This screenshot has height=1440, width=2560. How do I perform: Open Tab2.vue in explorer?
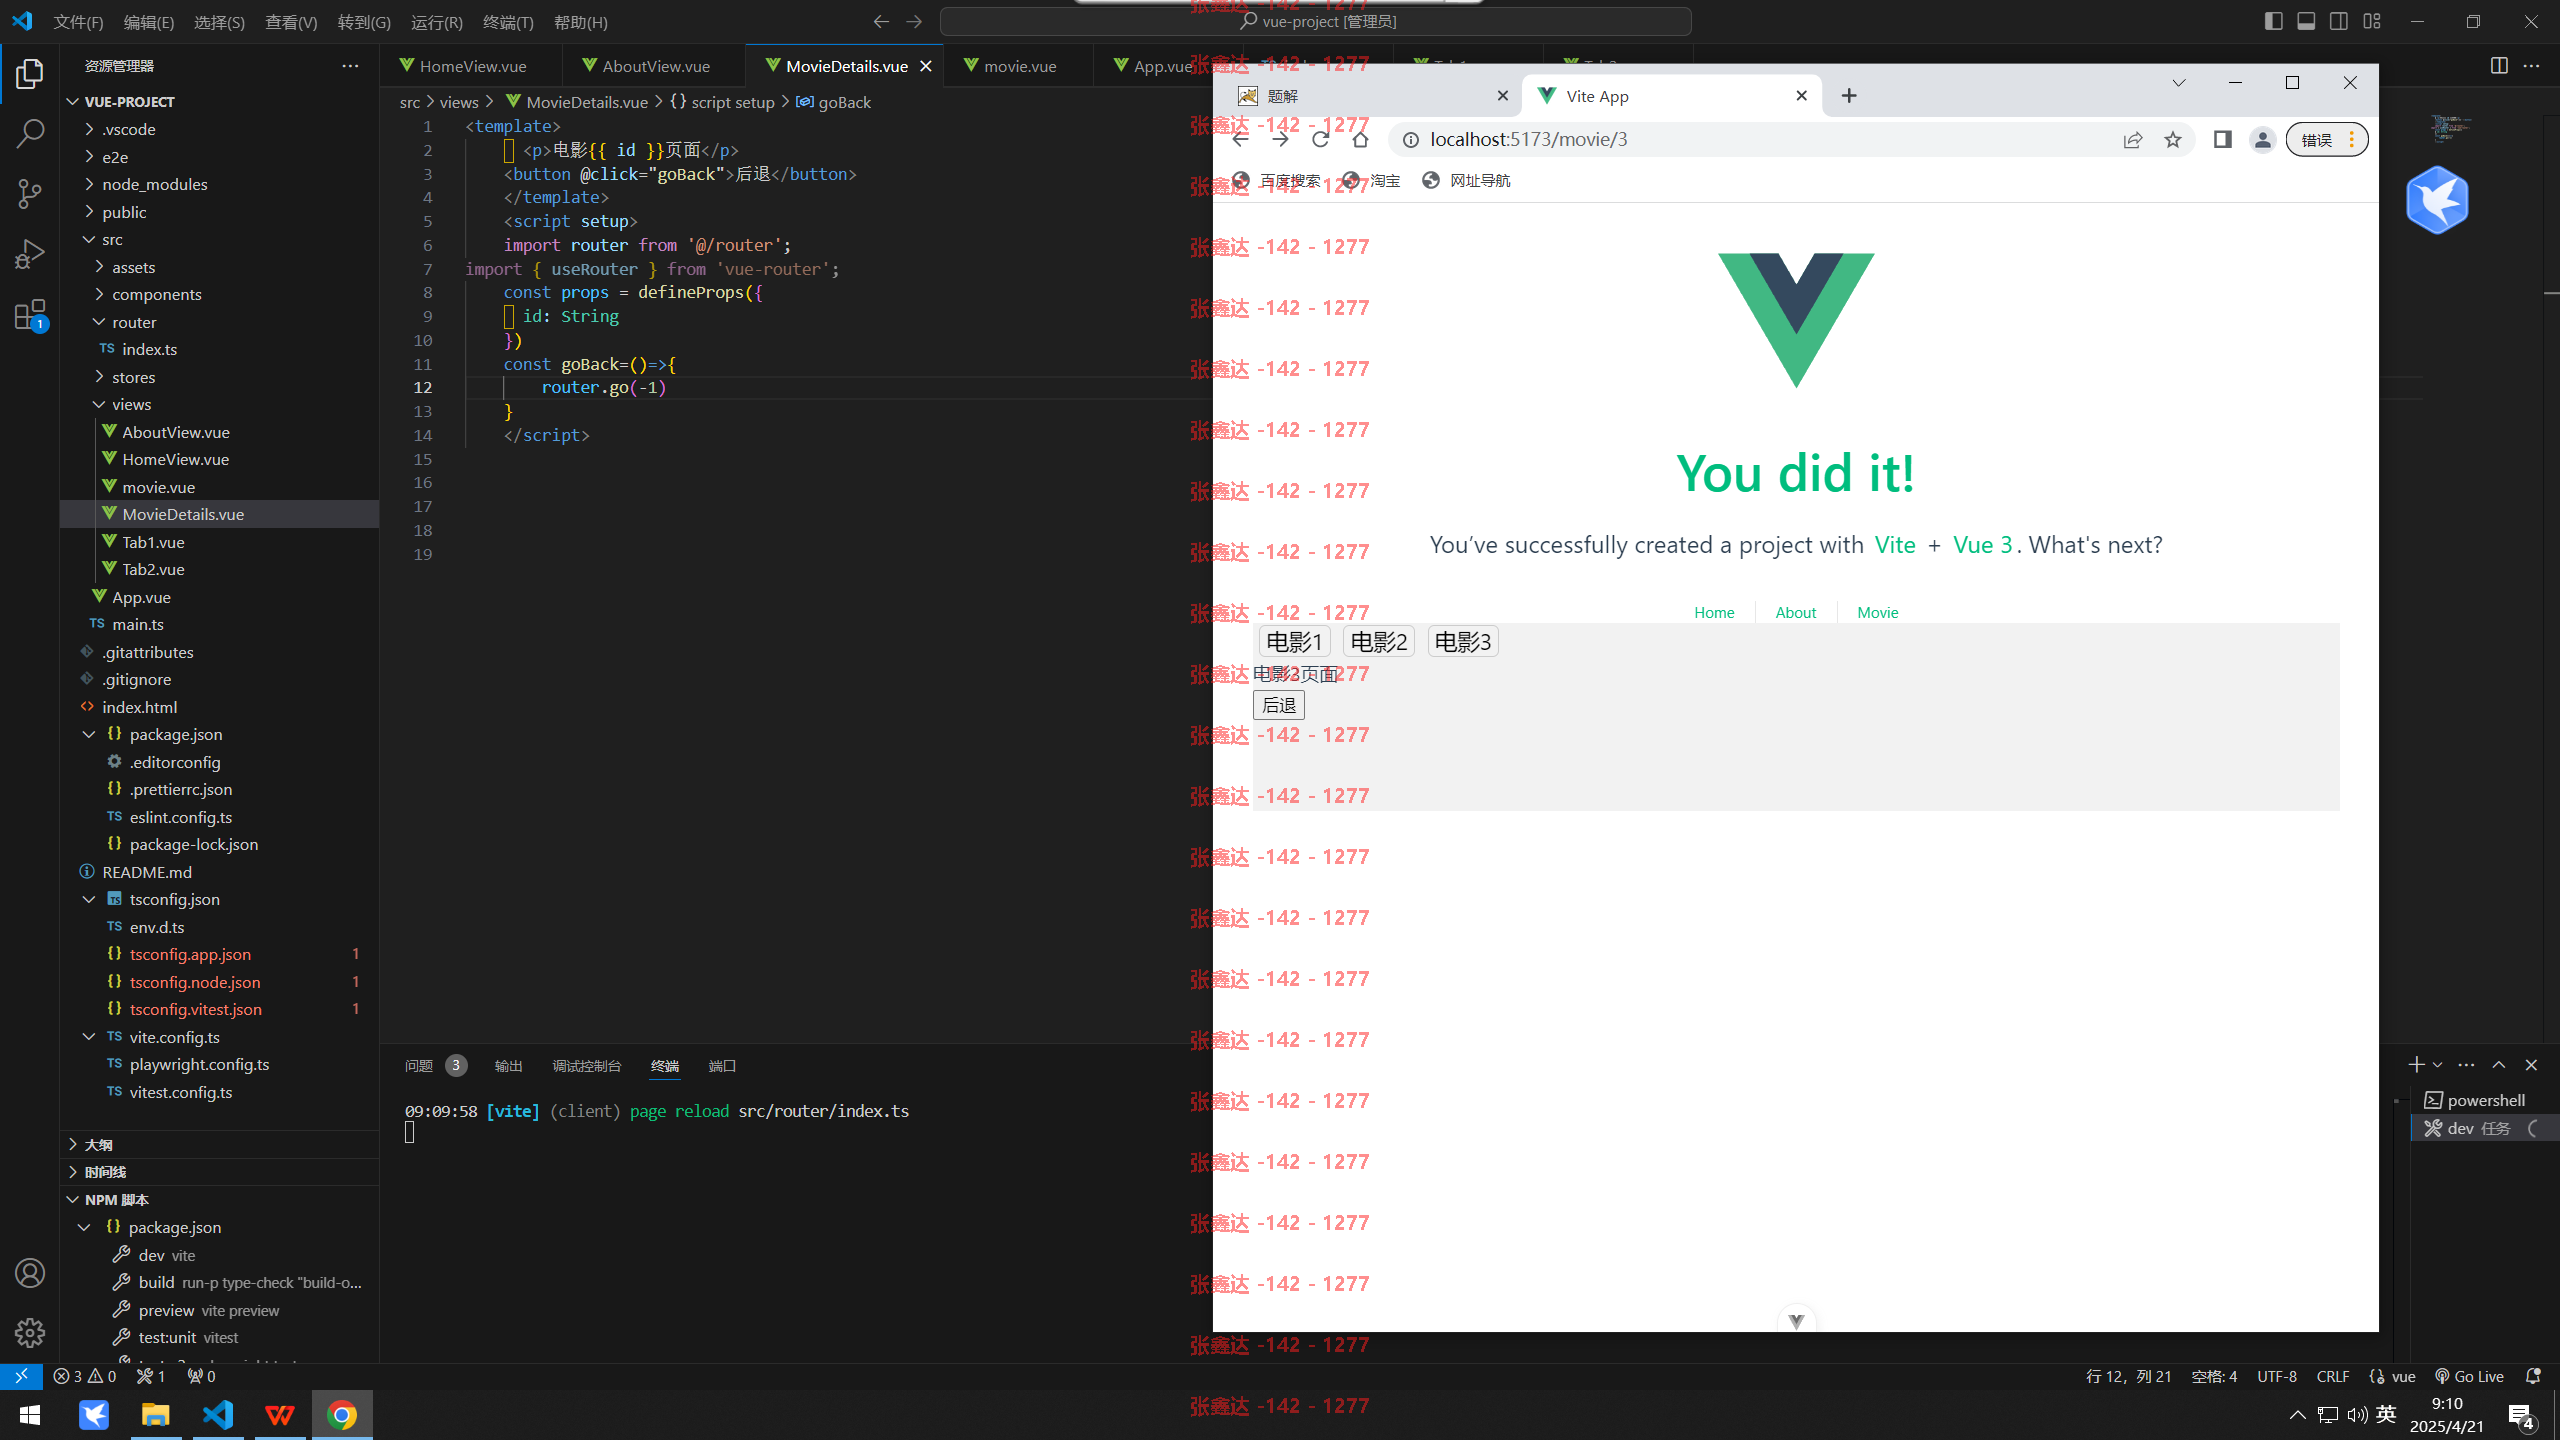coord(220,569)
